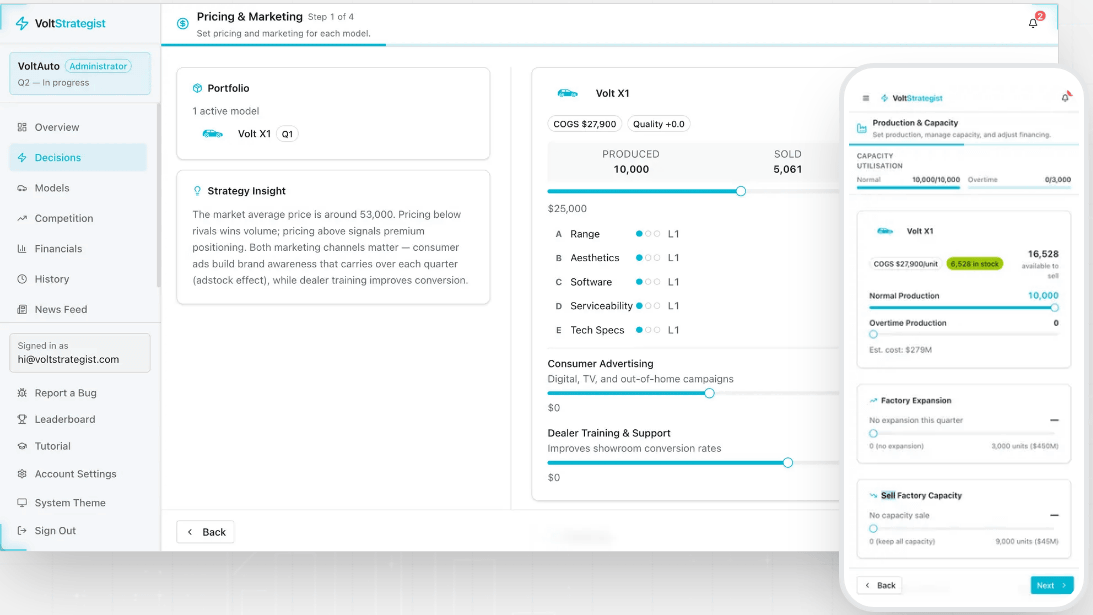The height and width of the screenshot is (615, 1093).
Task: Open the Competition page
Action: [x=63, y=218]
